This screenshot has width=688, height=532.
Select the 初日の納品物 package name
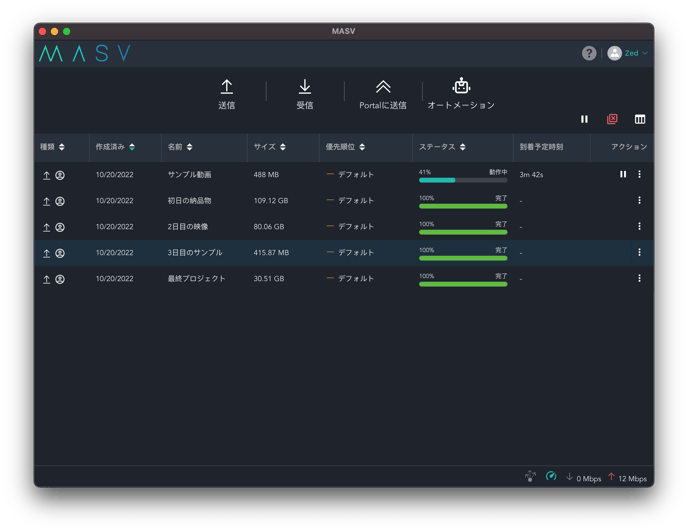[x=189, y=201]
